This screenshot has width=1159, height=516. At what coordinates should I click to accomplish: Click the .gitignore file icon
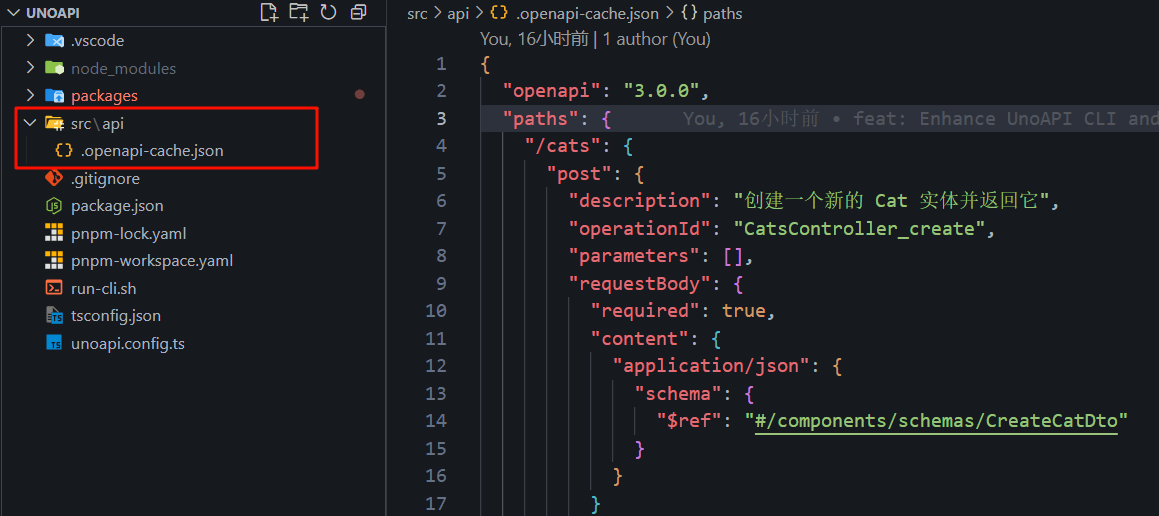click(54, 179)
